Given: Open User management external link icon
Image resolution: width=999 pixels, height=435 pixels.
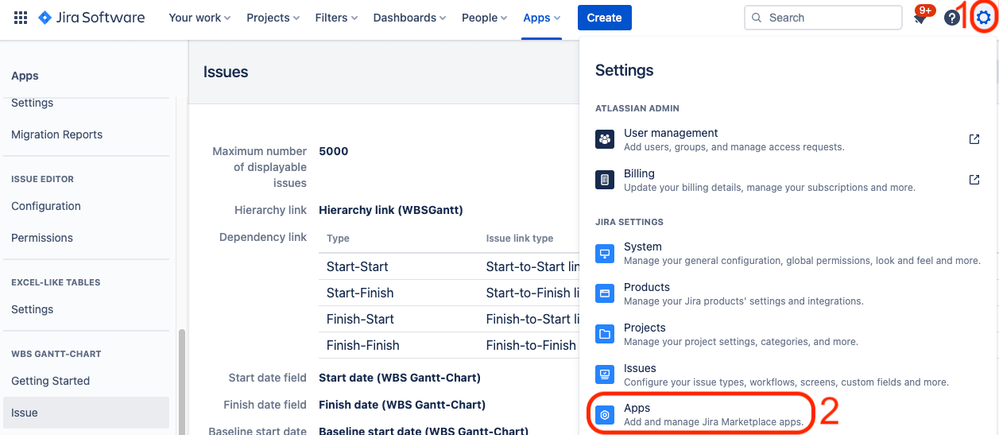Looking at the screenshot, I should [974, 139].
